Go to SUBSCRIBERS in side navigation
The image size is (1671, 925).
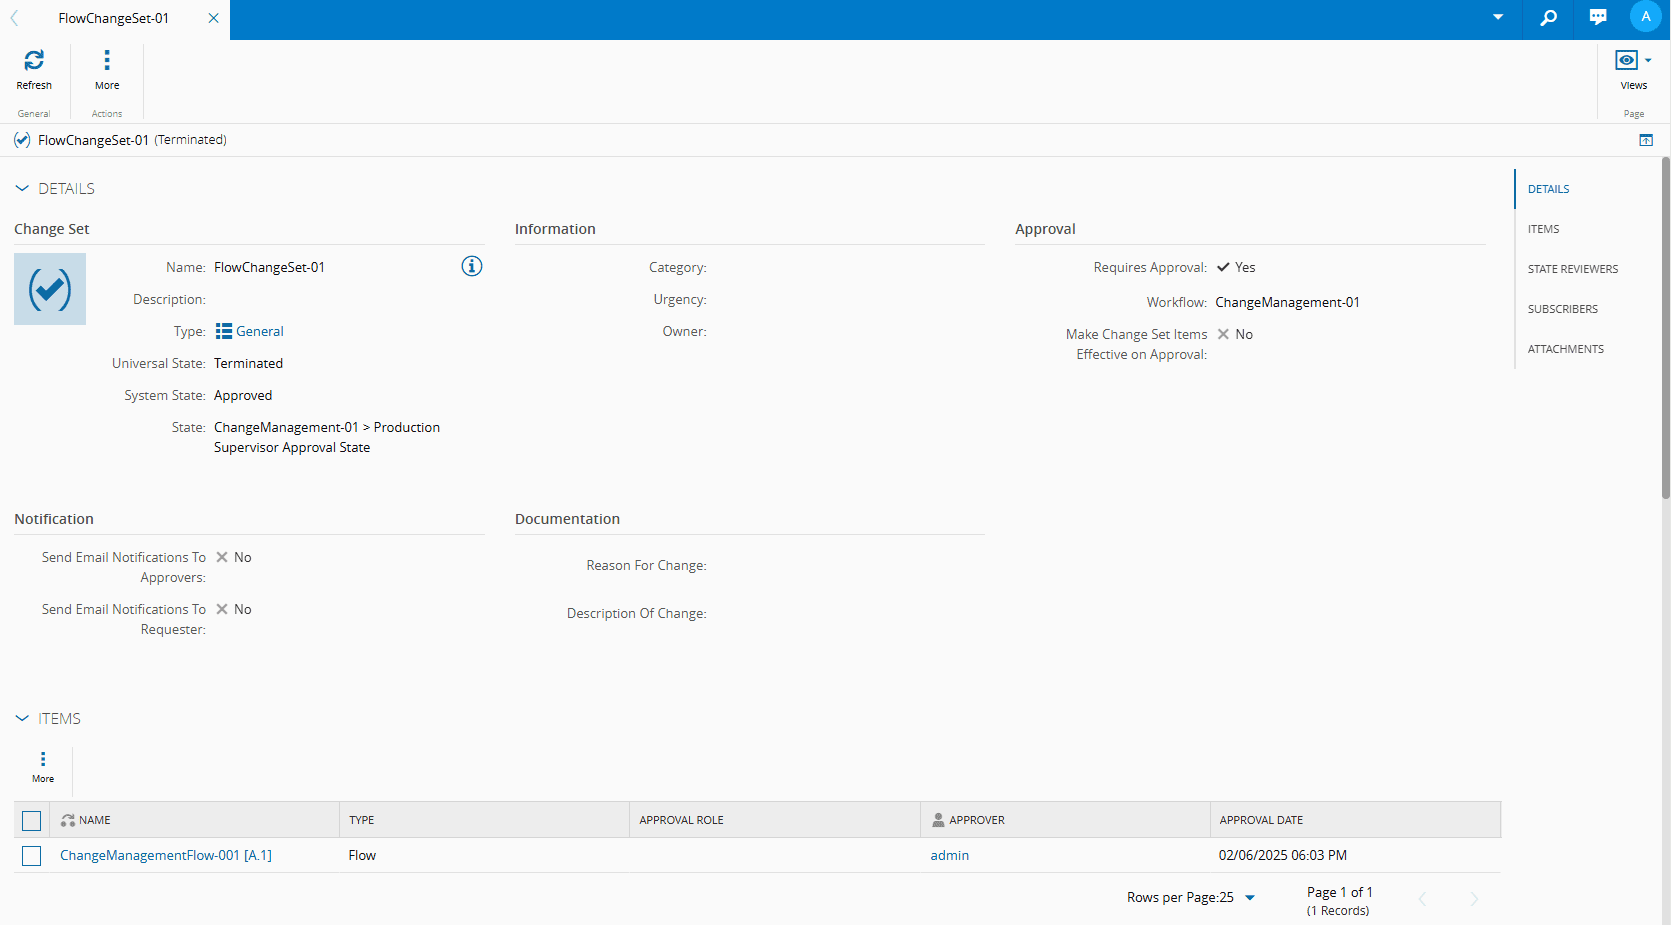tap(1562, 309)
